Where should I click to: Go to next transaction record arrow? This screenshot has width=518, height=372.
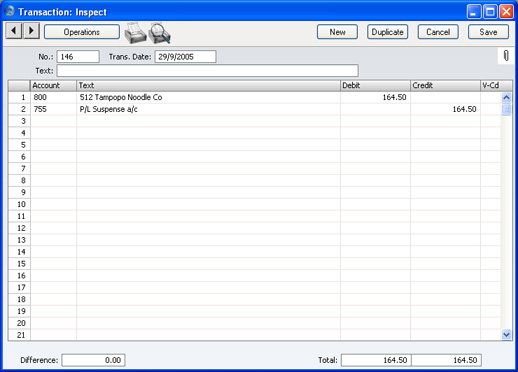tap(31, 31)
